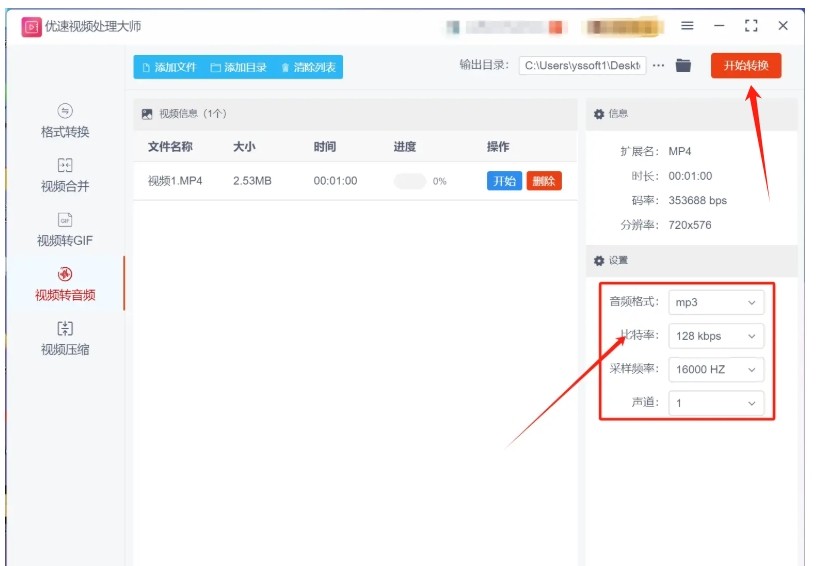Click the 输出目录 path input field

[582, 66]
